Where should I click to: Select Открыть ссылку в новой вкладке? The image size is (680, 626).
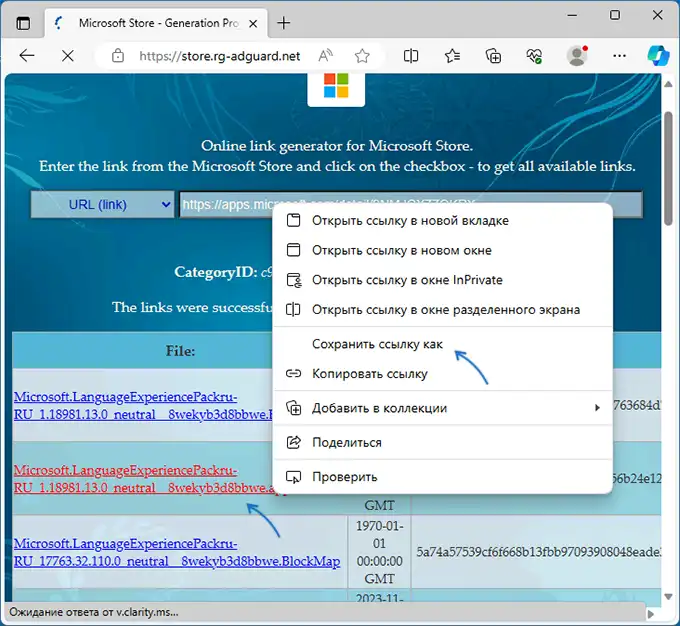443,220
